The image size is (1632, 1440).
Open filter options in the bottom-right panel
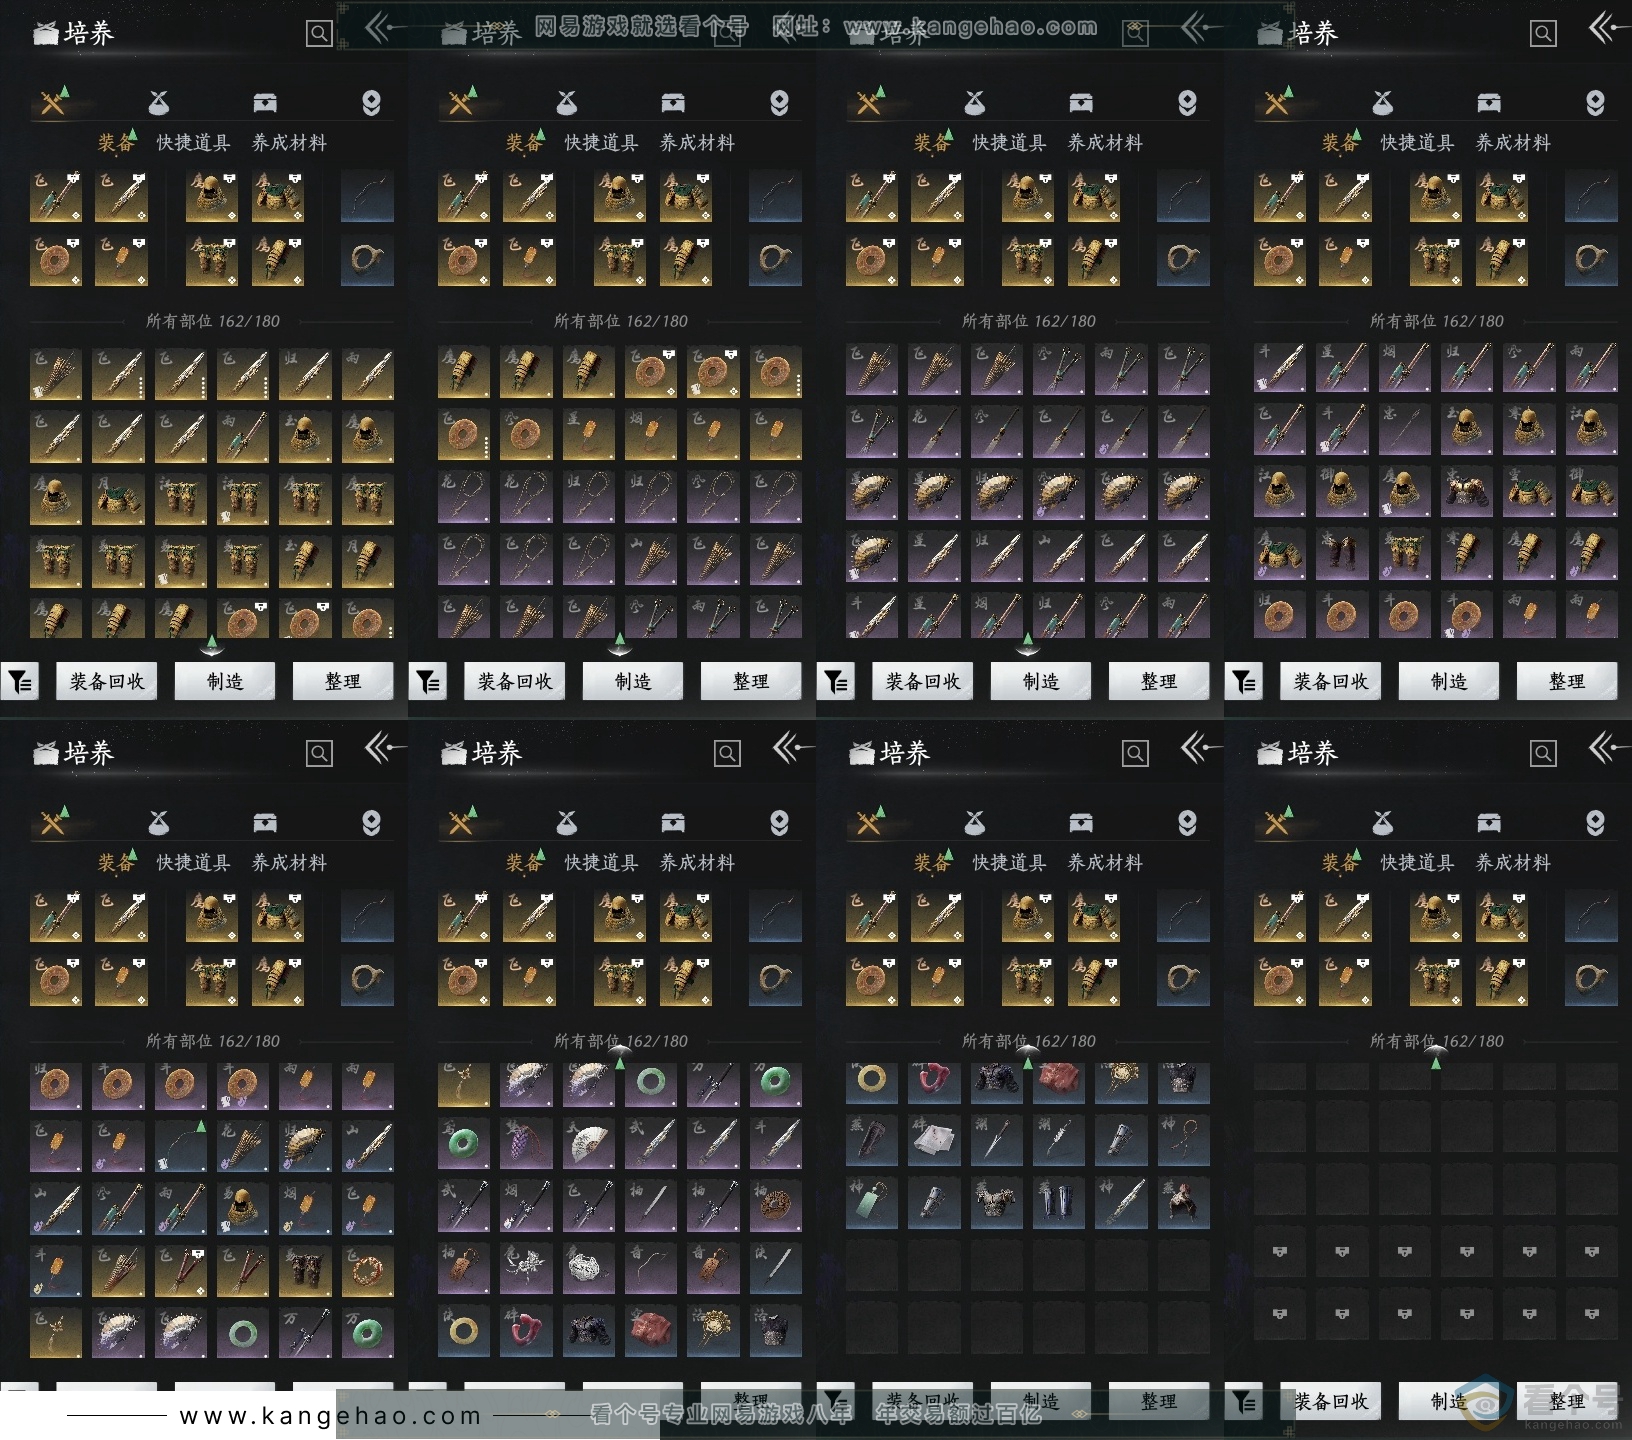click(x=1244, y=1401)
